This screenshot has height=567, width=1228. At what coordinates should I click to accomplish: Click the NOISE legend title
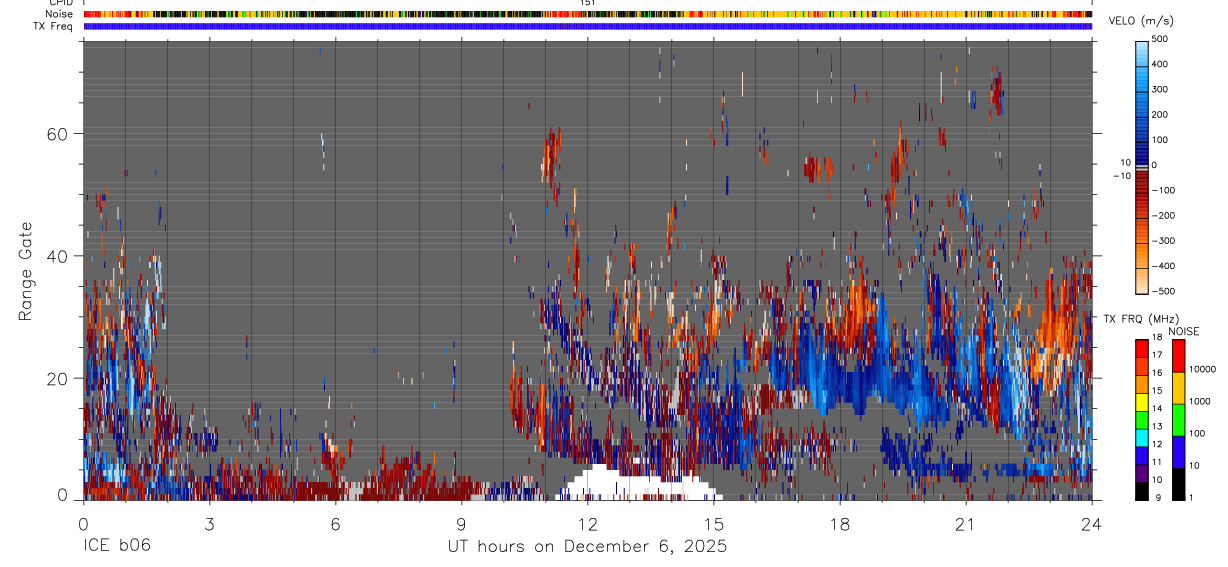[1183, 331]
